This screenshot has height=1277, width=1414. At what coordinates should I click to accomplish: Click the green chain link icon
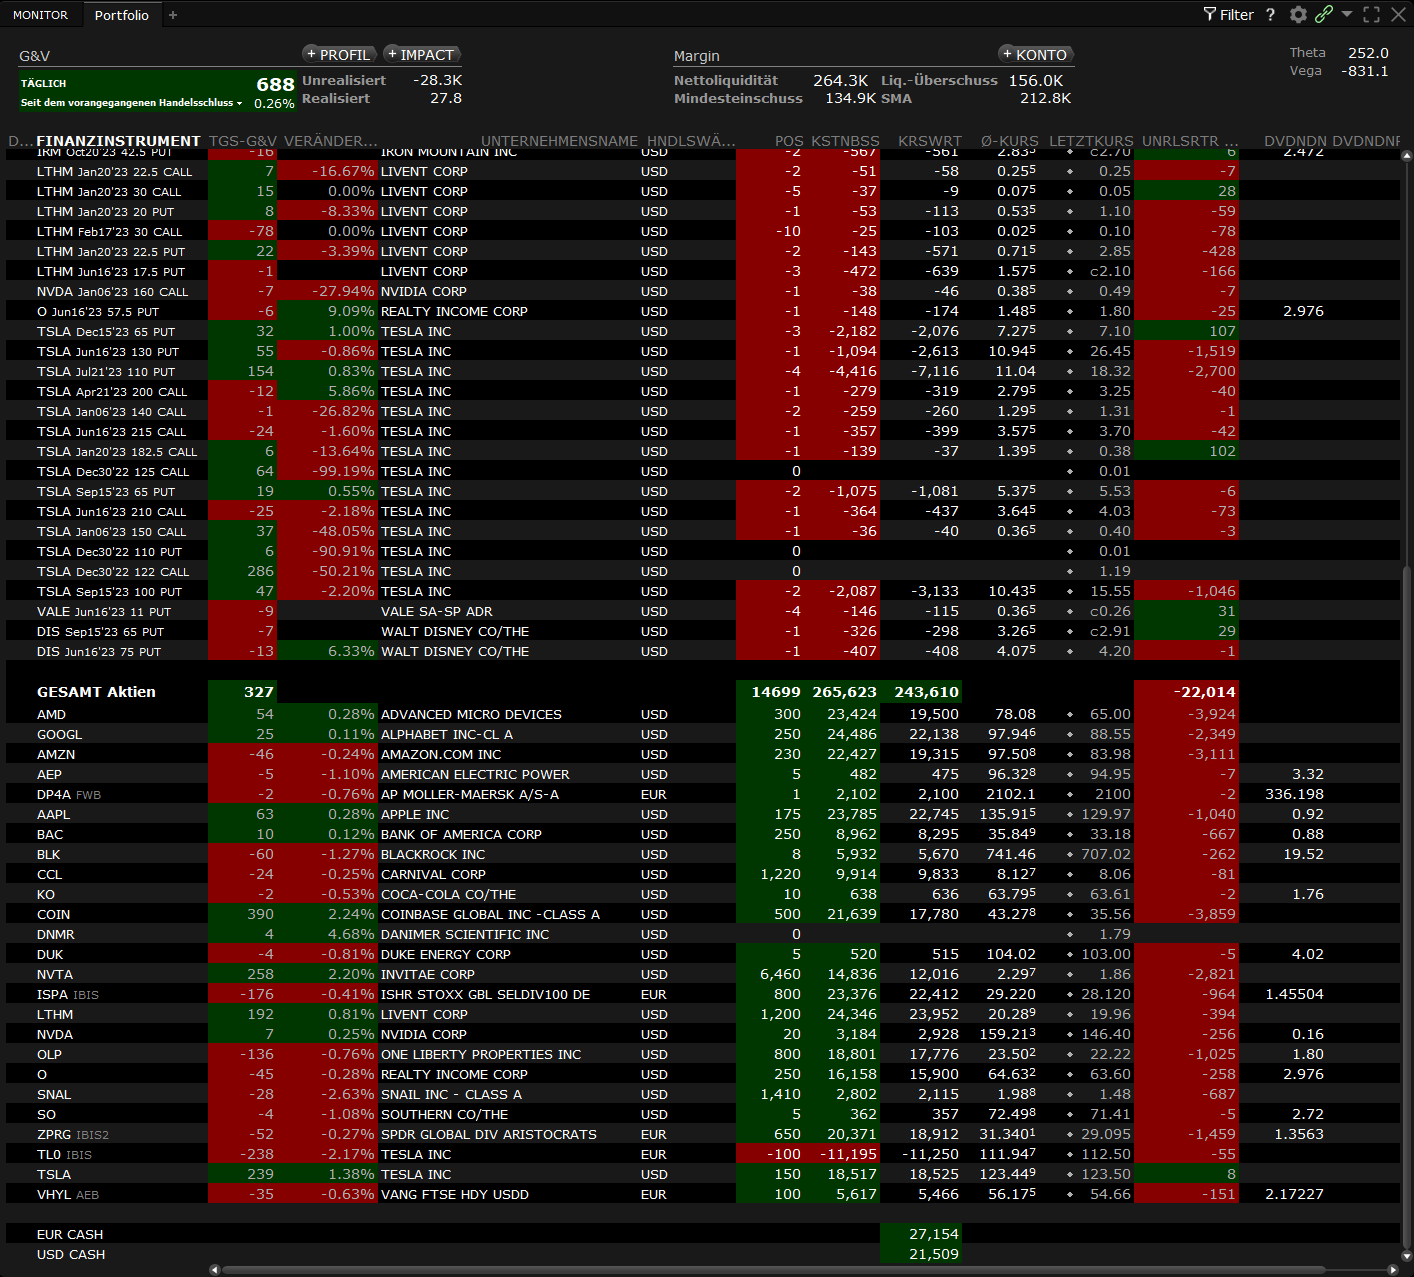pyautogui.click(x=1324, y=14)
